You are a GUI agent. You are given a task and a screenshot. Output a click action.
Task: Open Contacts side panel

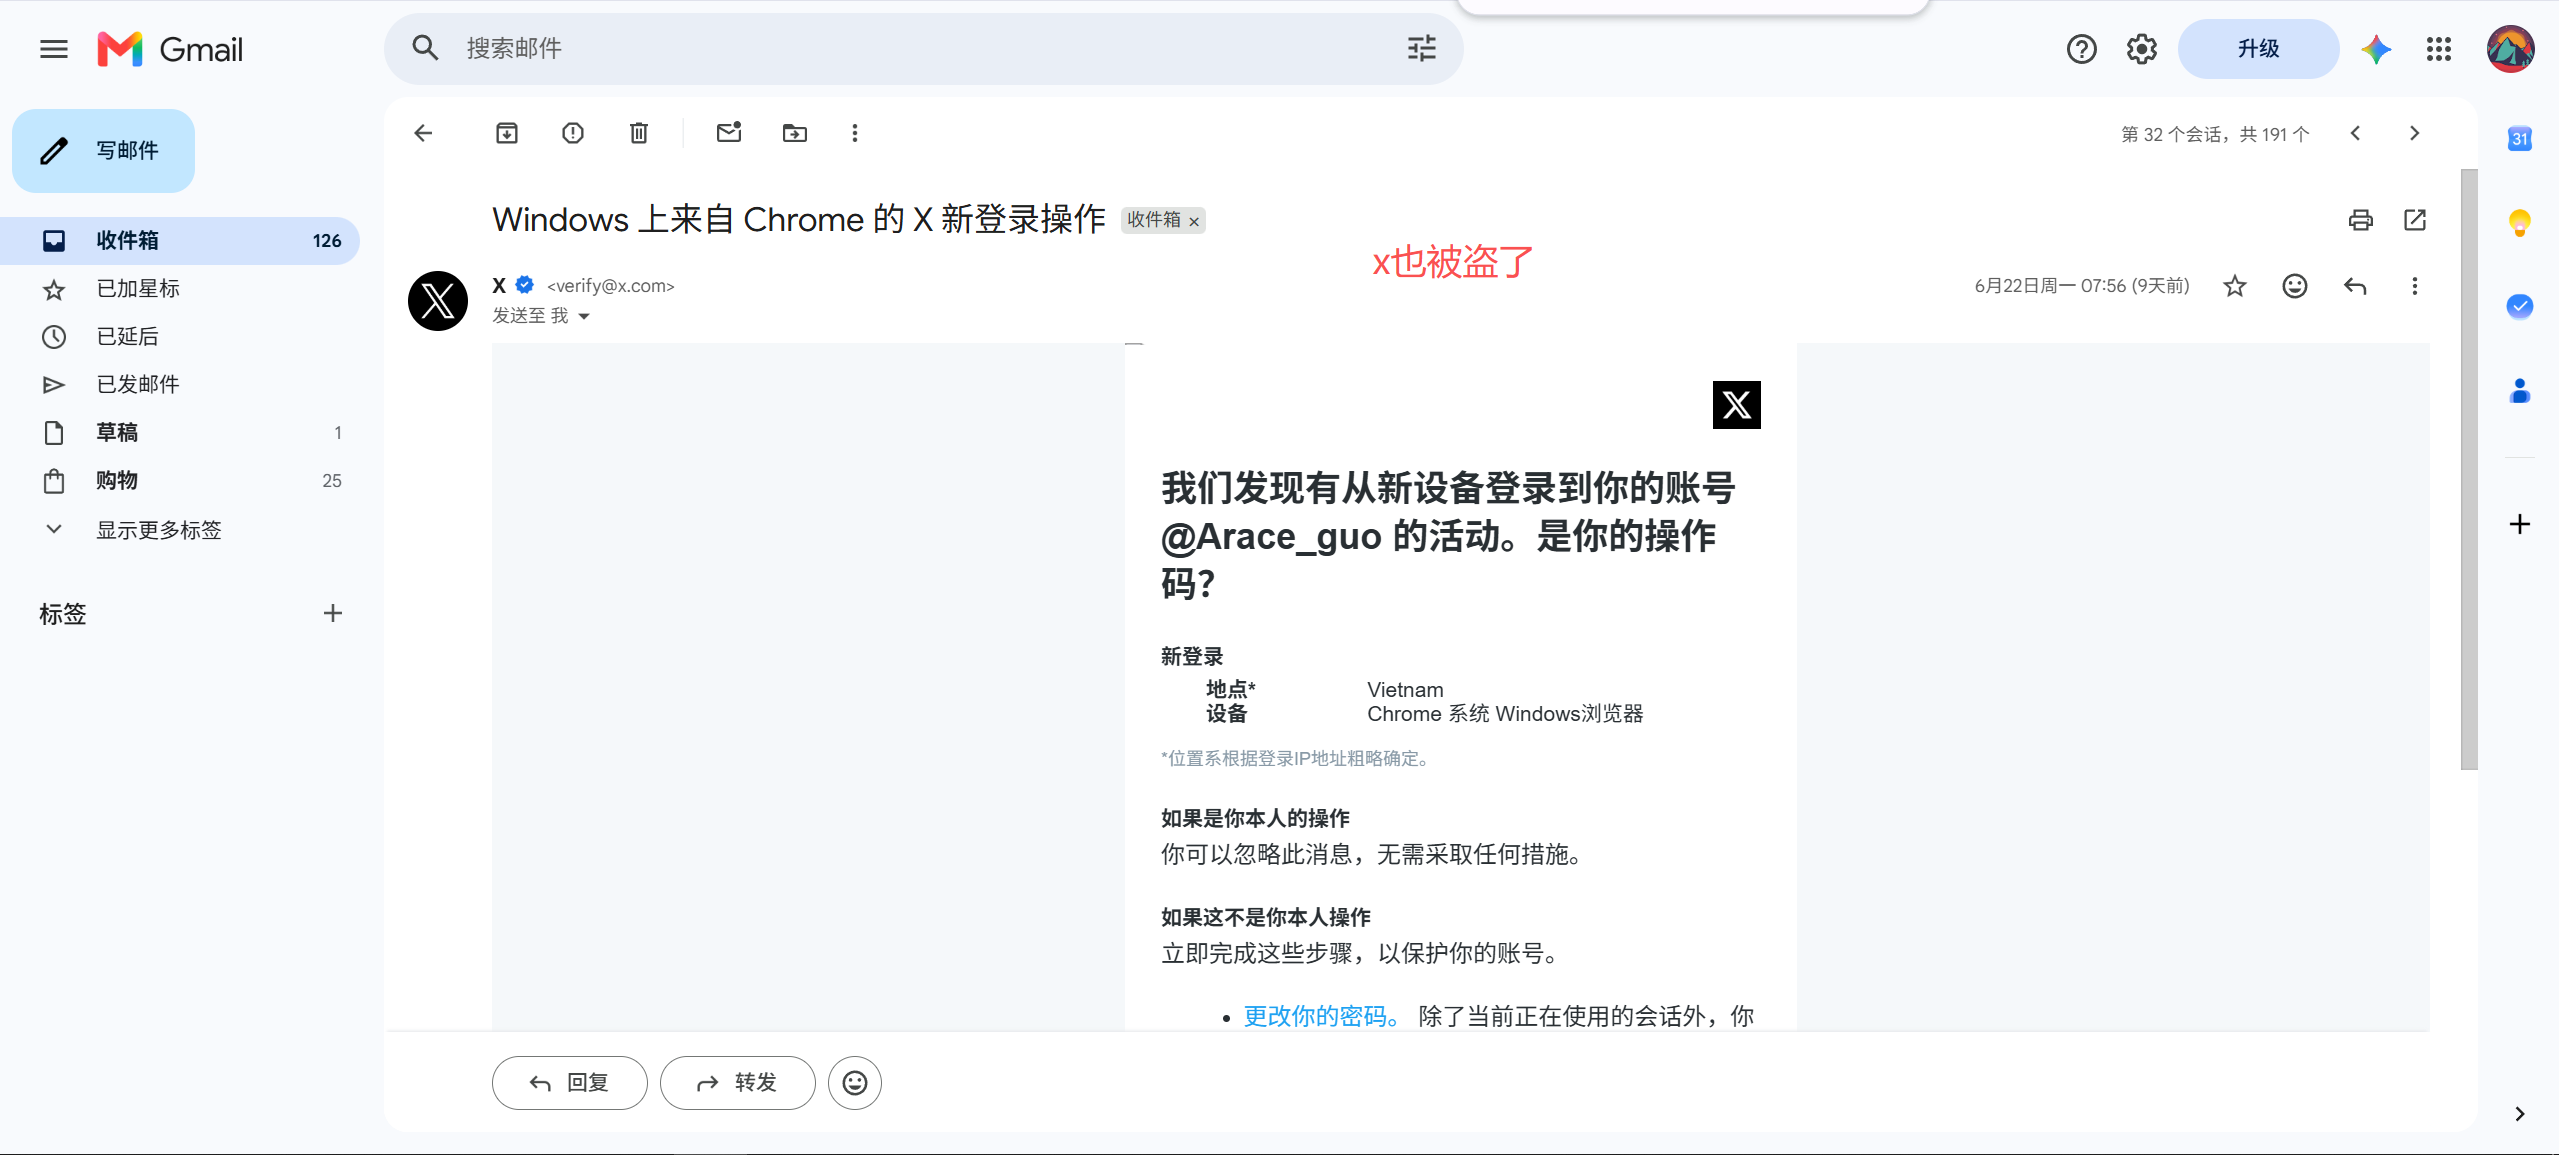click(2519, 391)
